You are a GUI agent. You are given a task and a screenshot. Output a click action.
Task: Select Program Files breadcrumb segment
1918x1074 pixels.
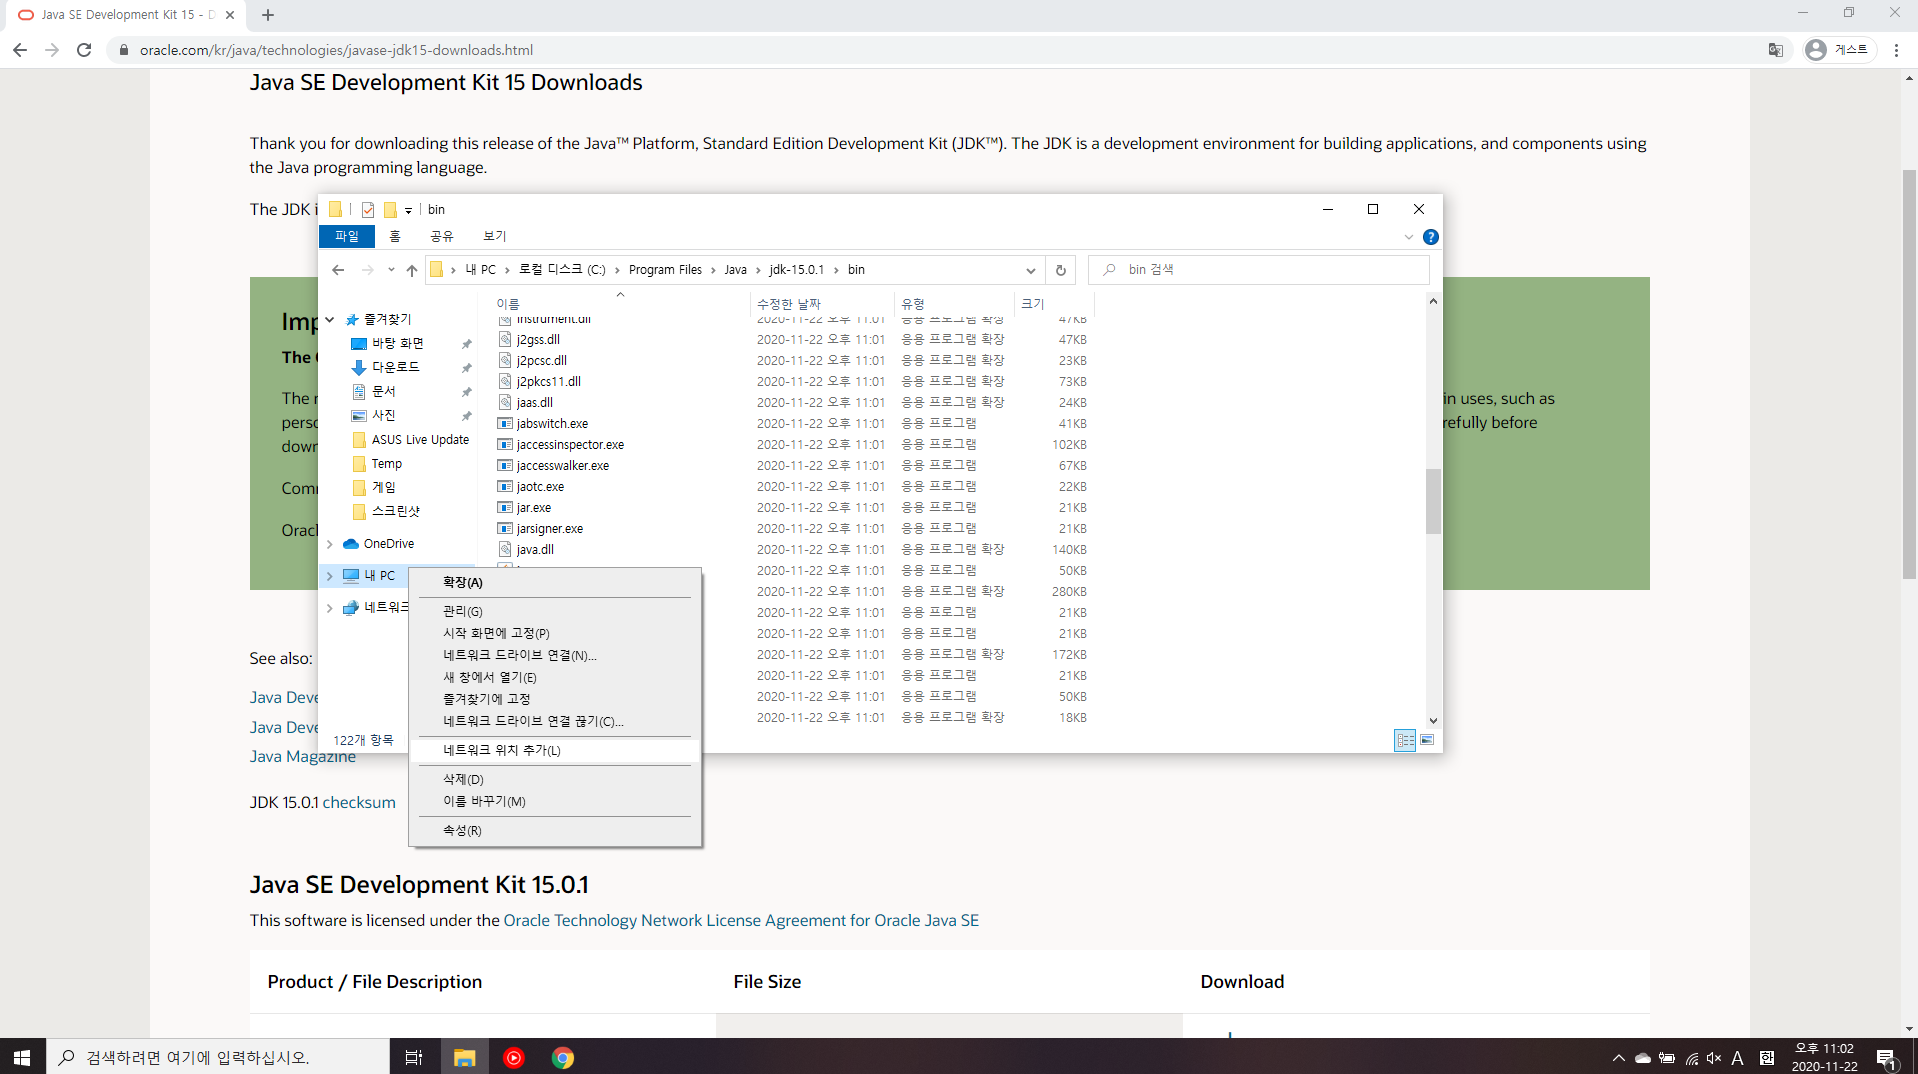coord(665,270)
